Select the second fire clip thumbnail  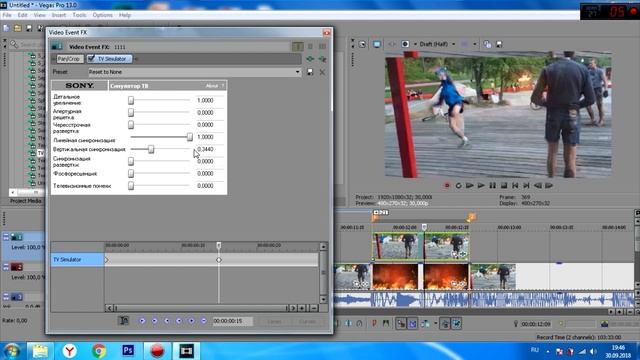tap(446, 276)
